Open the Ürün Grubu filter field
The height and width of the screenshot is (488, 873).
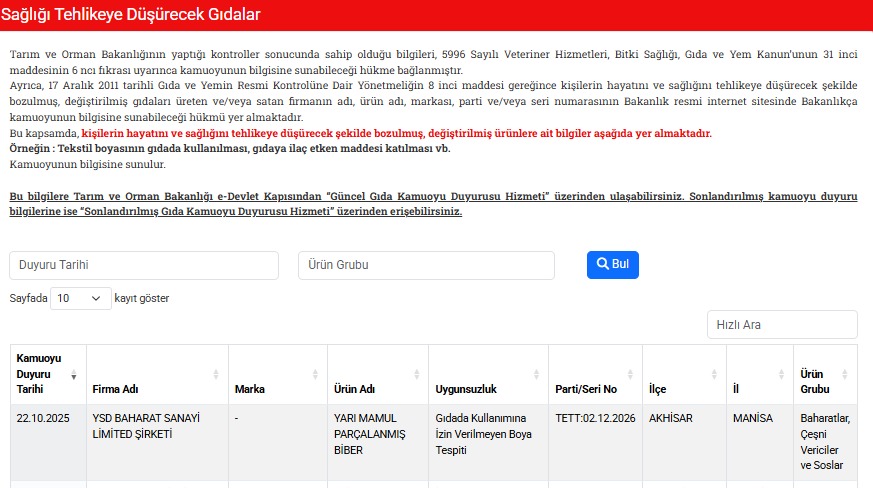tap(426, 266)
